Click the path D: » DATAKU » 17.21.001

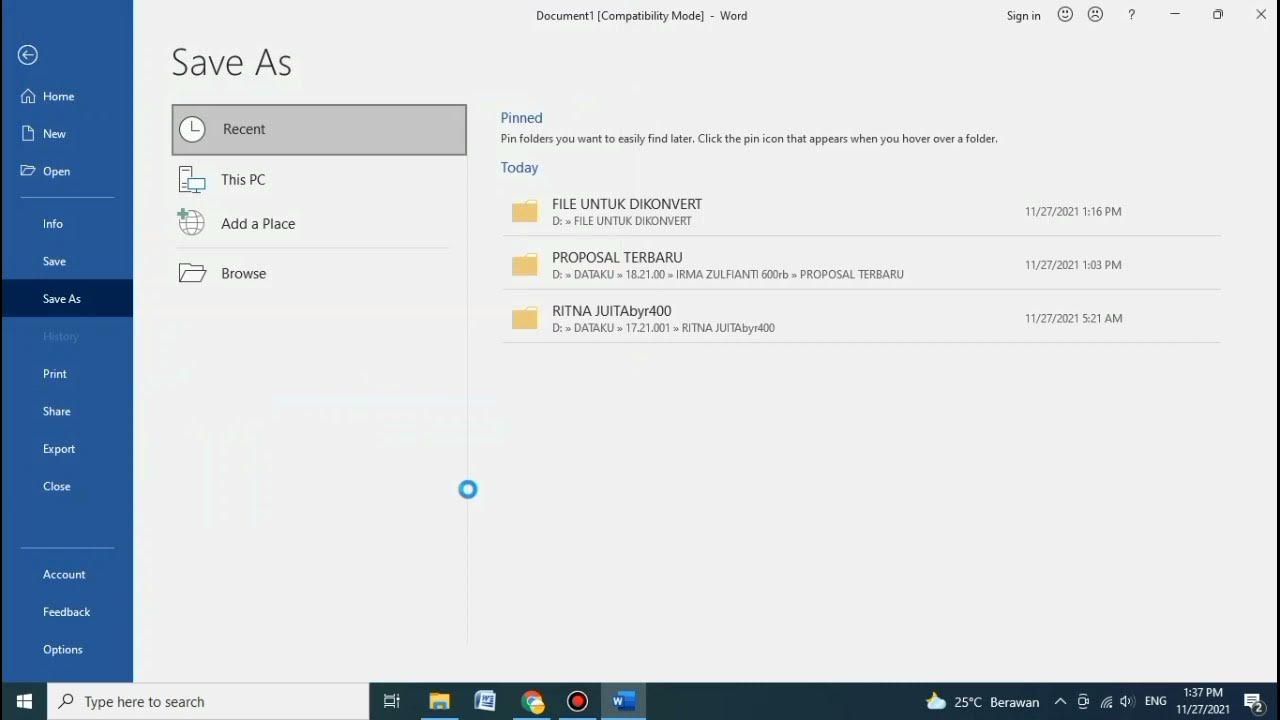pyautogui.click(x=663, y=328)
